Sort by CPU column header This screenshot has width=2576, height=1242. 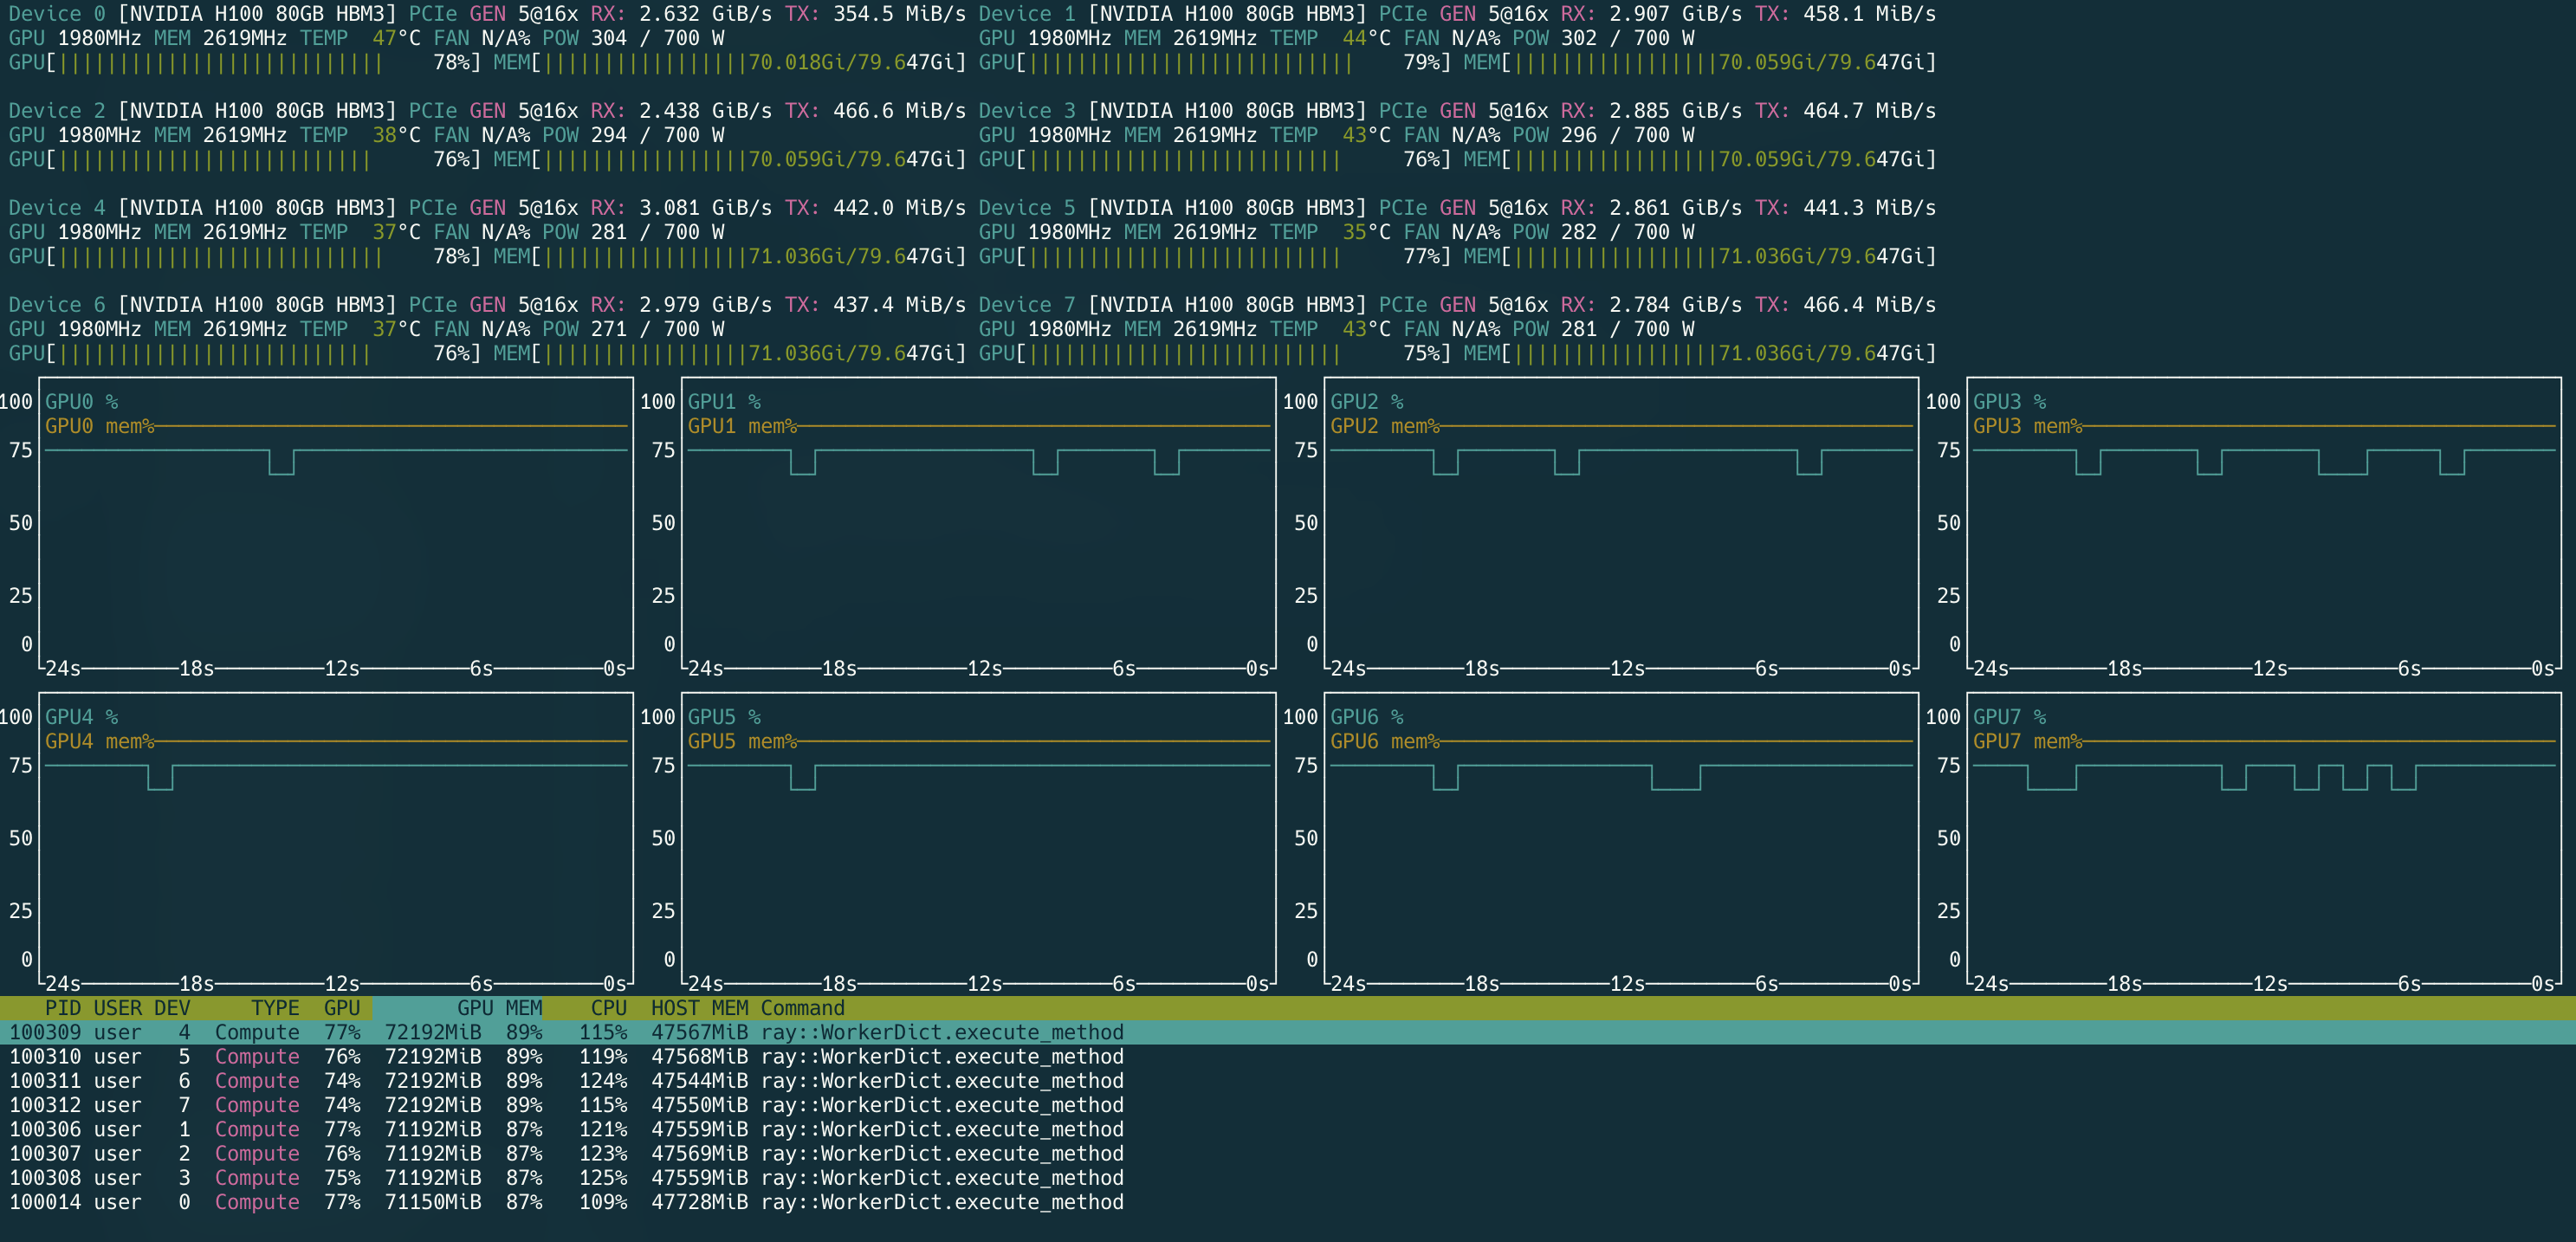609,1008
